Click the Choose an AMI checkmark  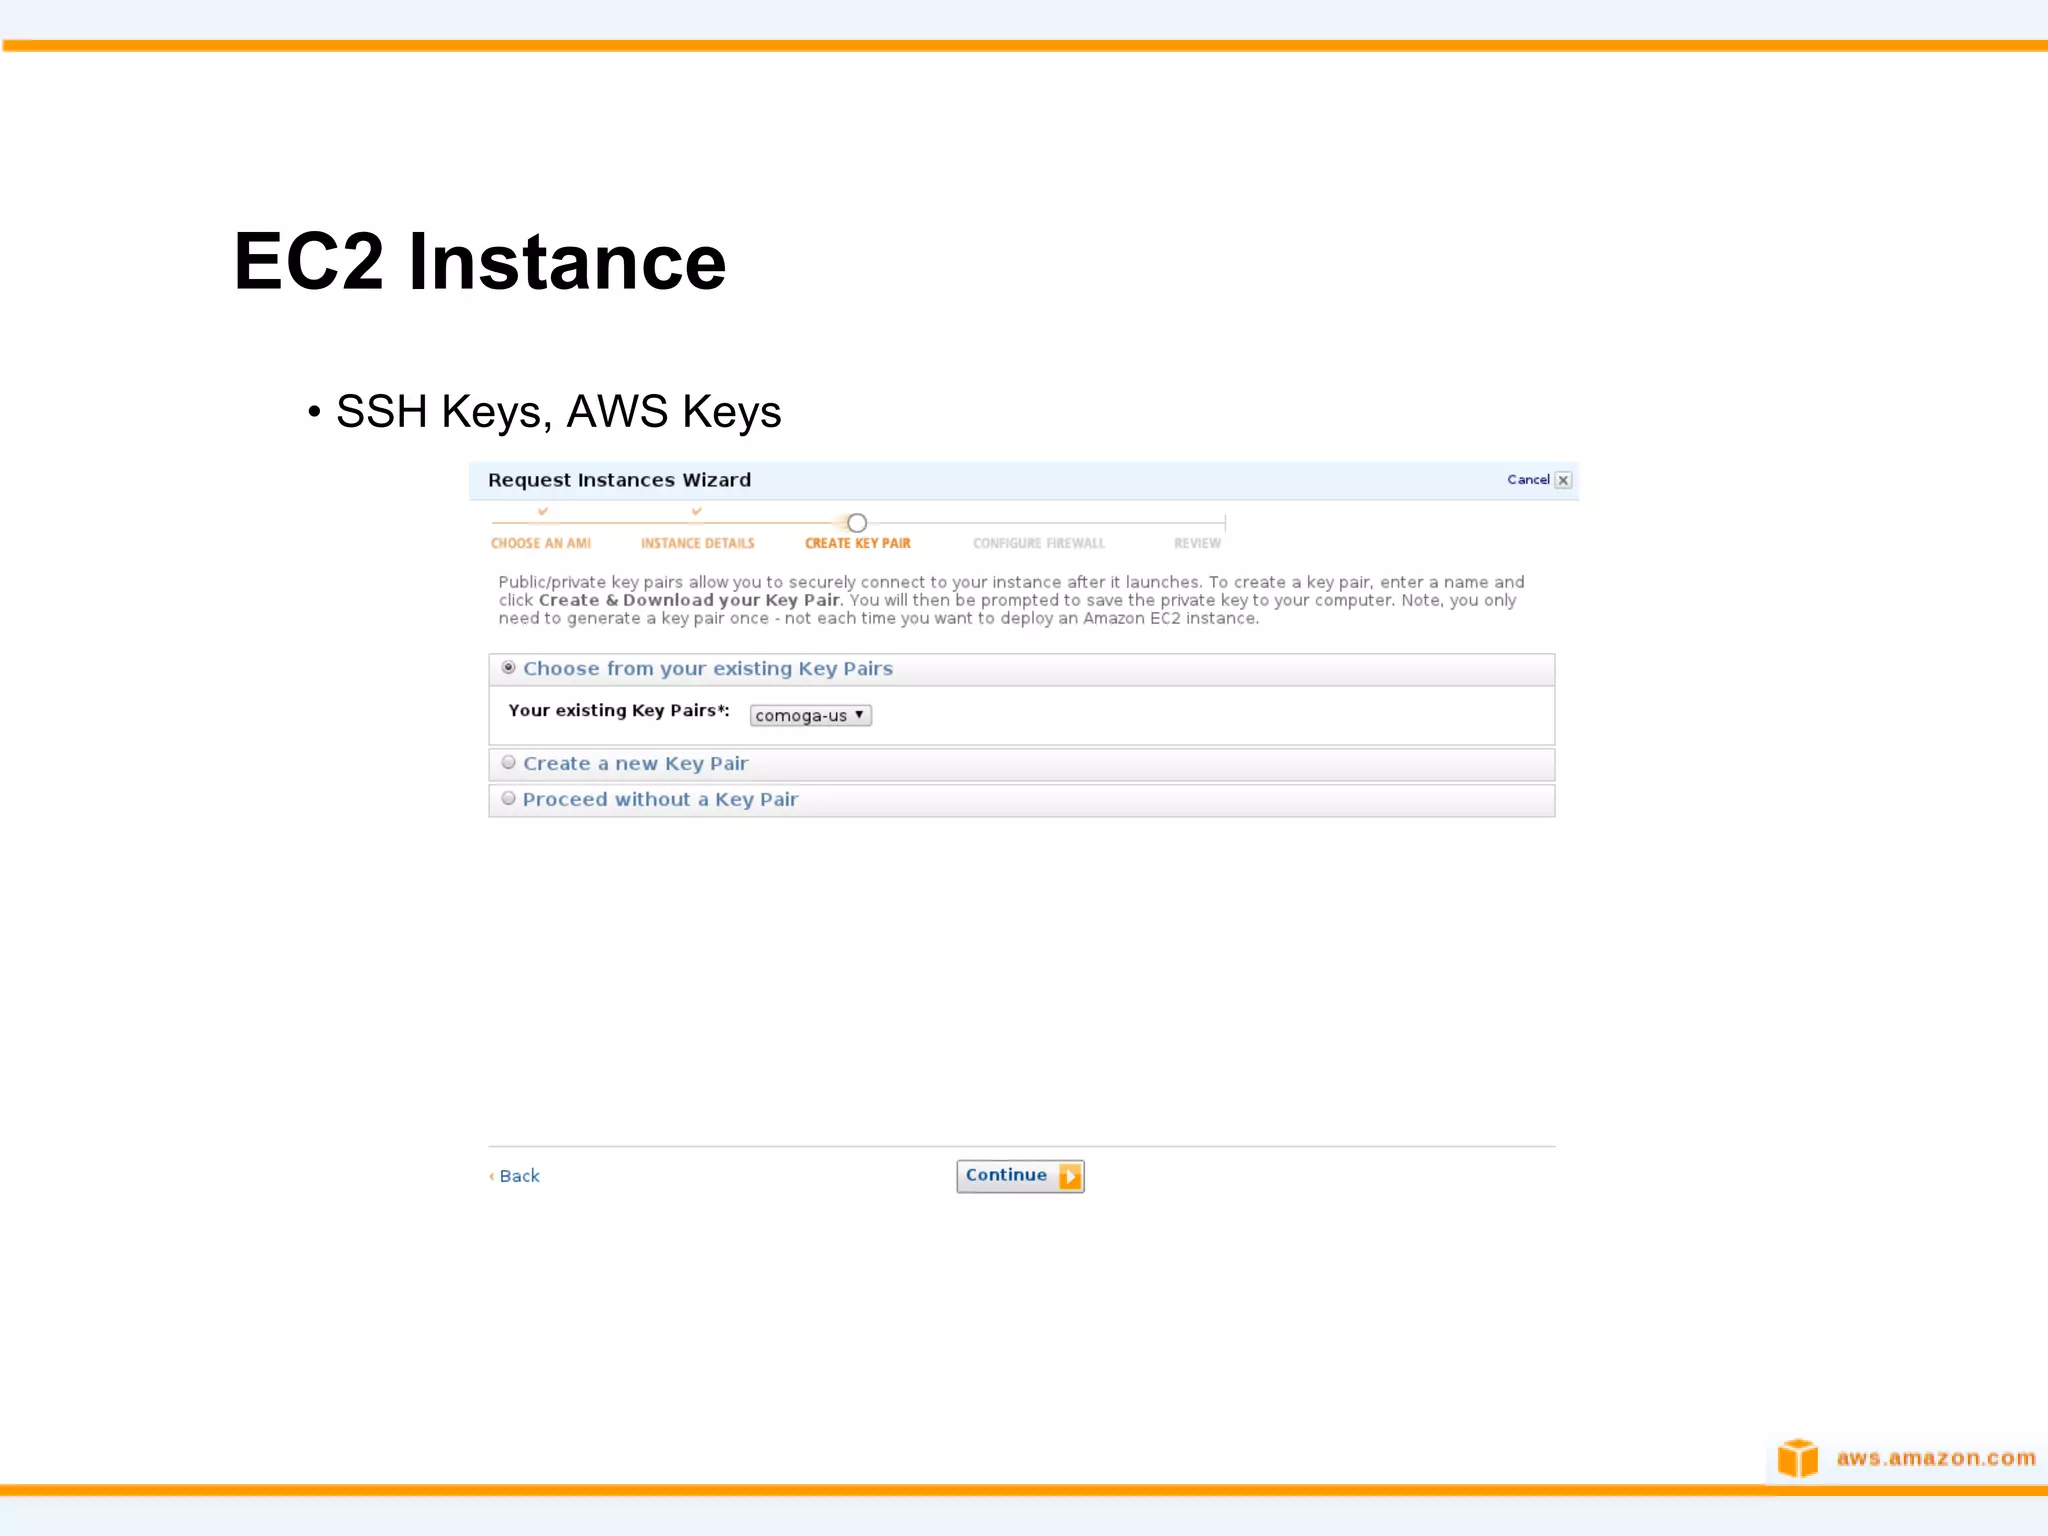[543, 511]
